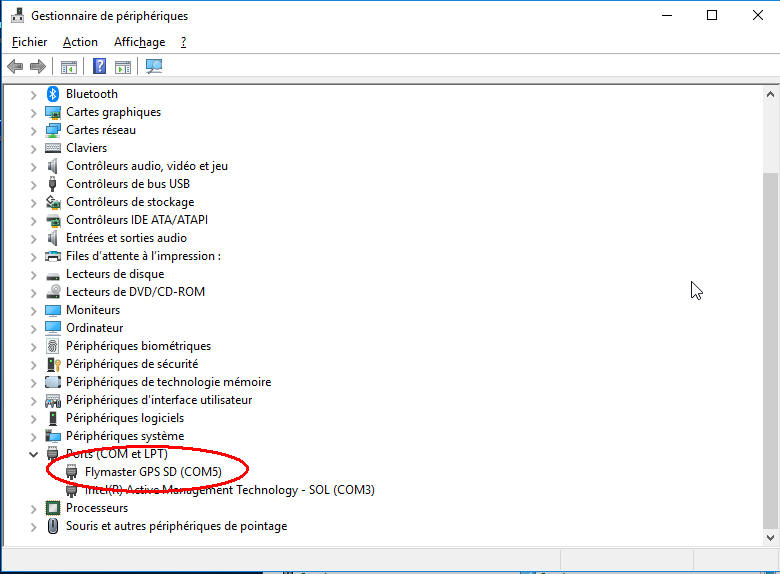780x574 pixels.
Task: Expand the Entrées et sorties audio category
Action: click(33, 239)
